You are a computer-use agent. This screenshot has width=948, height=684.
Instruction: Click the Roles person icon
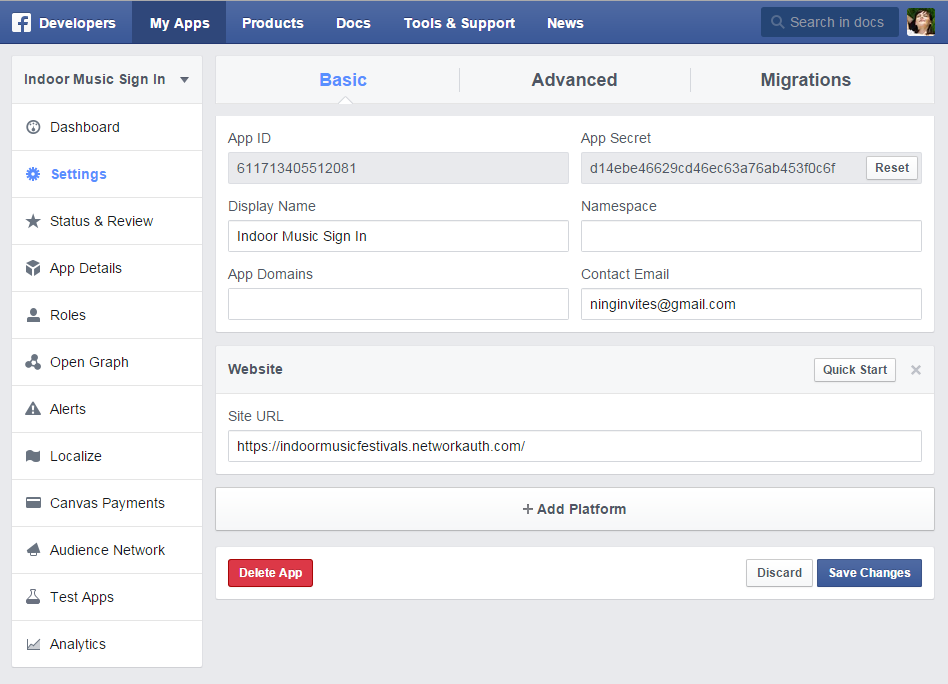tap(33, 315)
